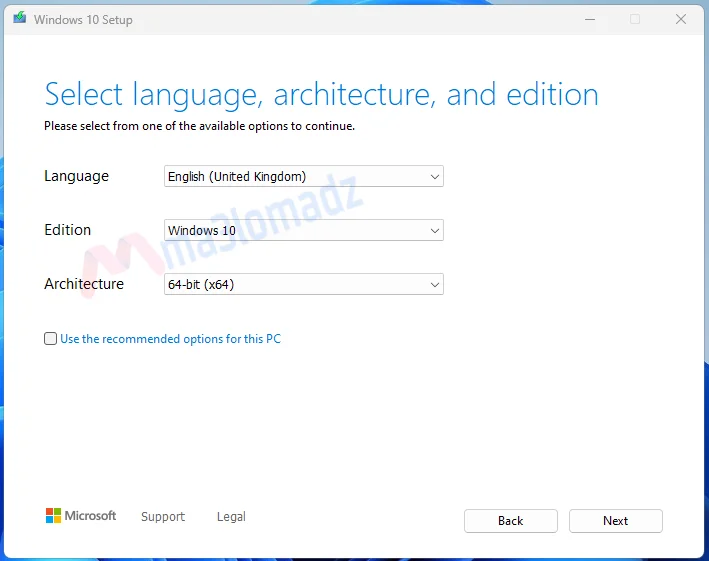Click the recommended options label text
Viewport: 709px width, 561px height.
170,339
